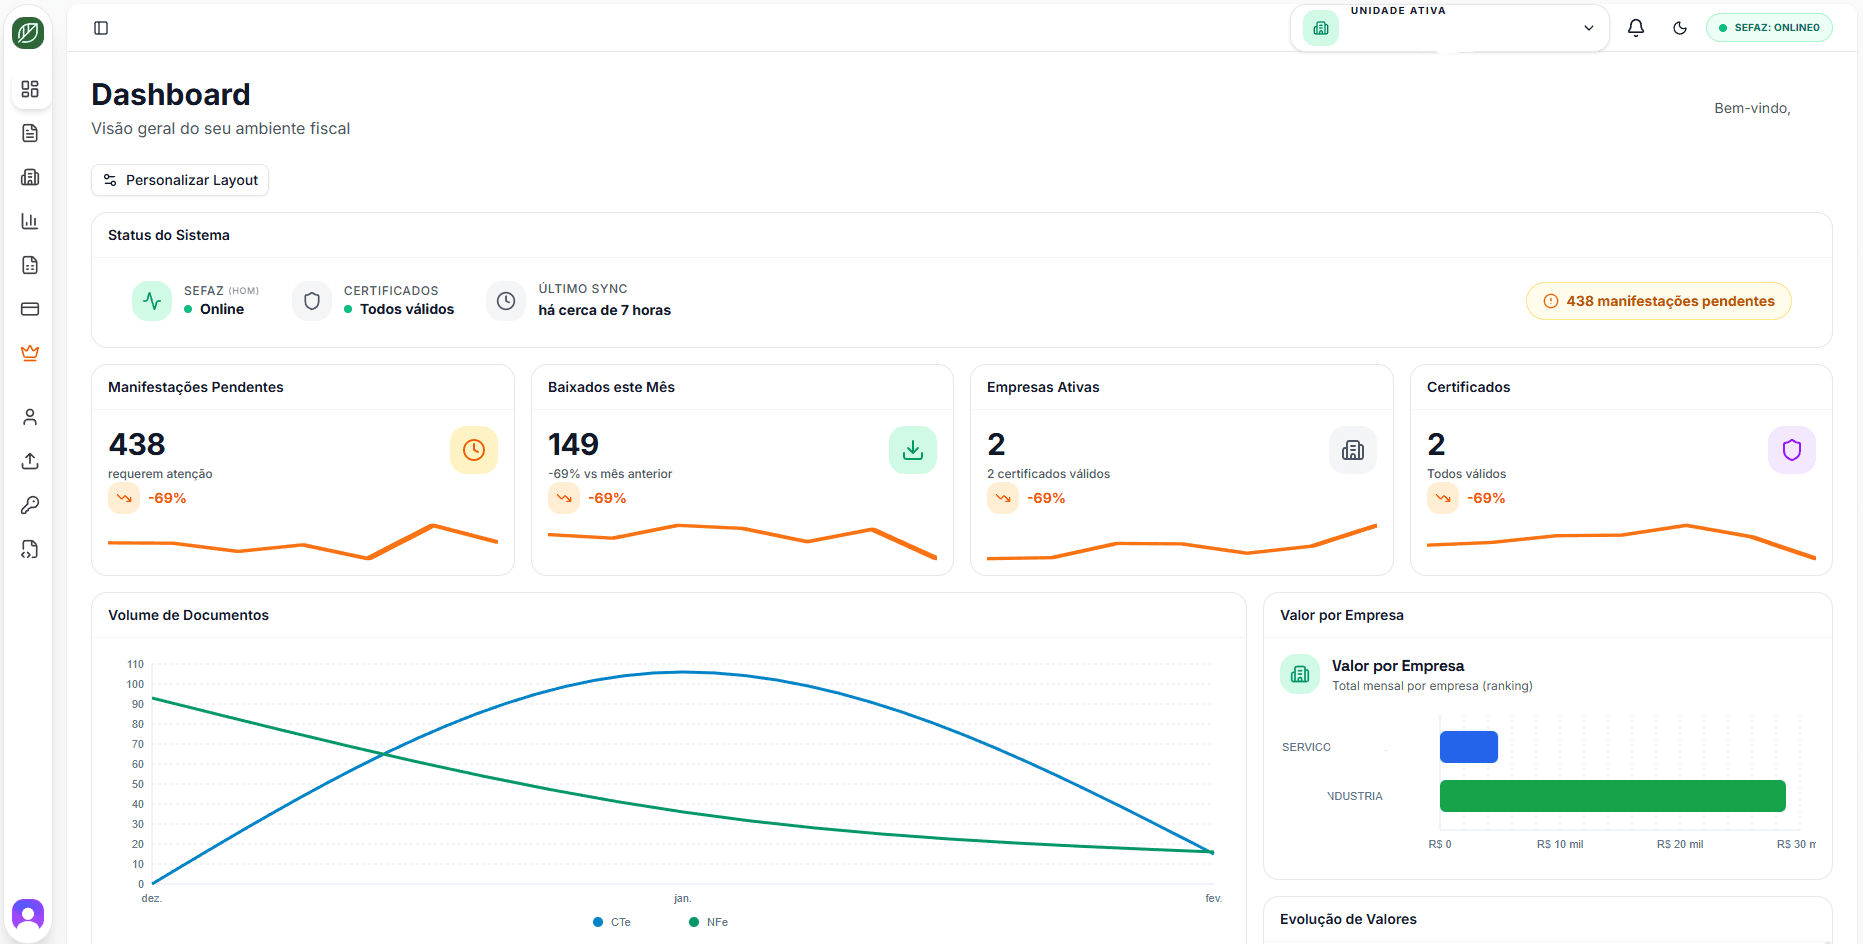1863x944 pixels.
Task: Open the key credentials icon in sidebar
Action: click(x=29, y=505)
